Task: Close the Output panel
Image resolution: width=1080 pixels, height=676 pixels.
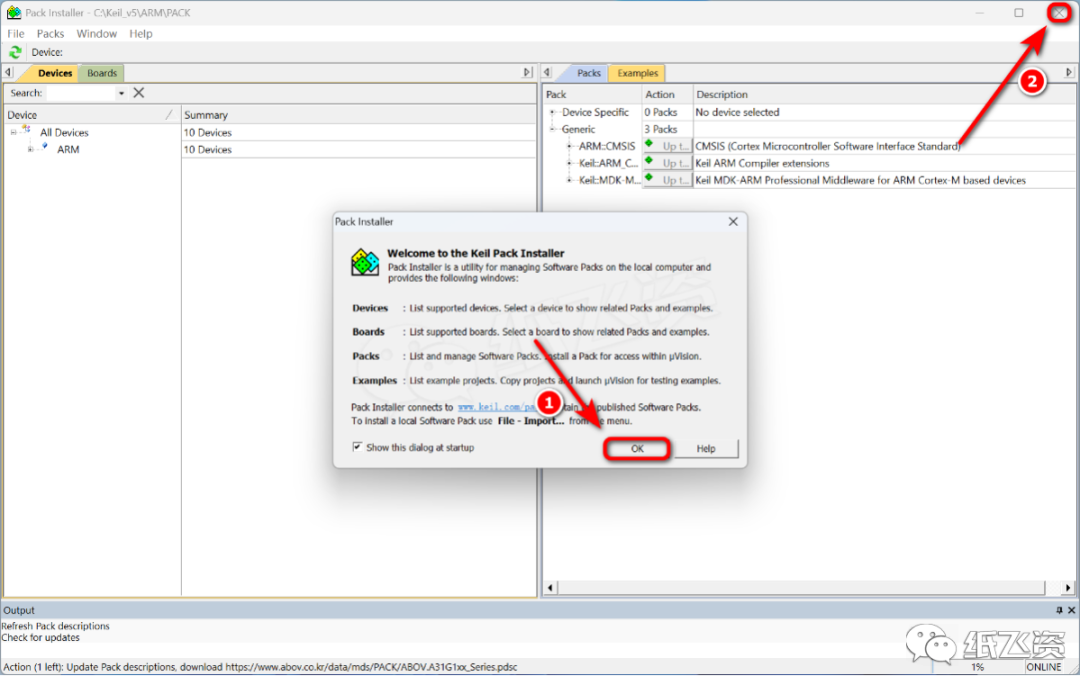Action: [x=1072, y=611]
